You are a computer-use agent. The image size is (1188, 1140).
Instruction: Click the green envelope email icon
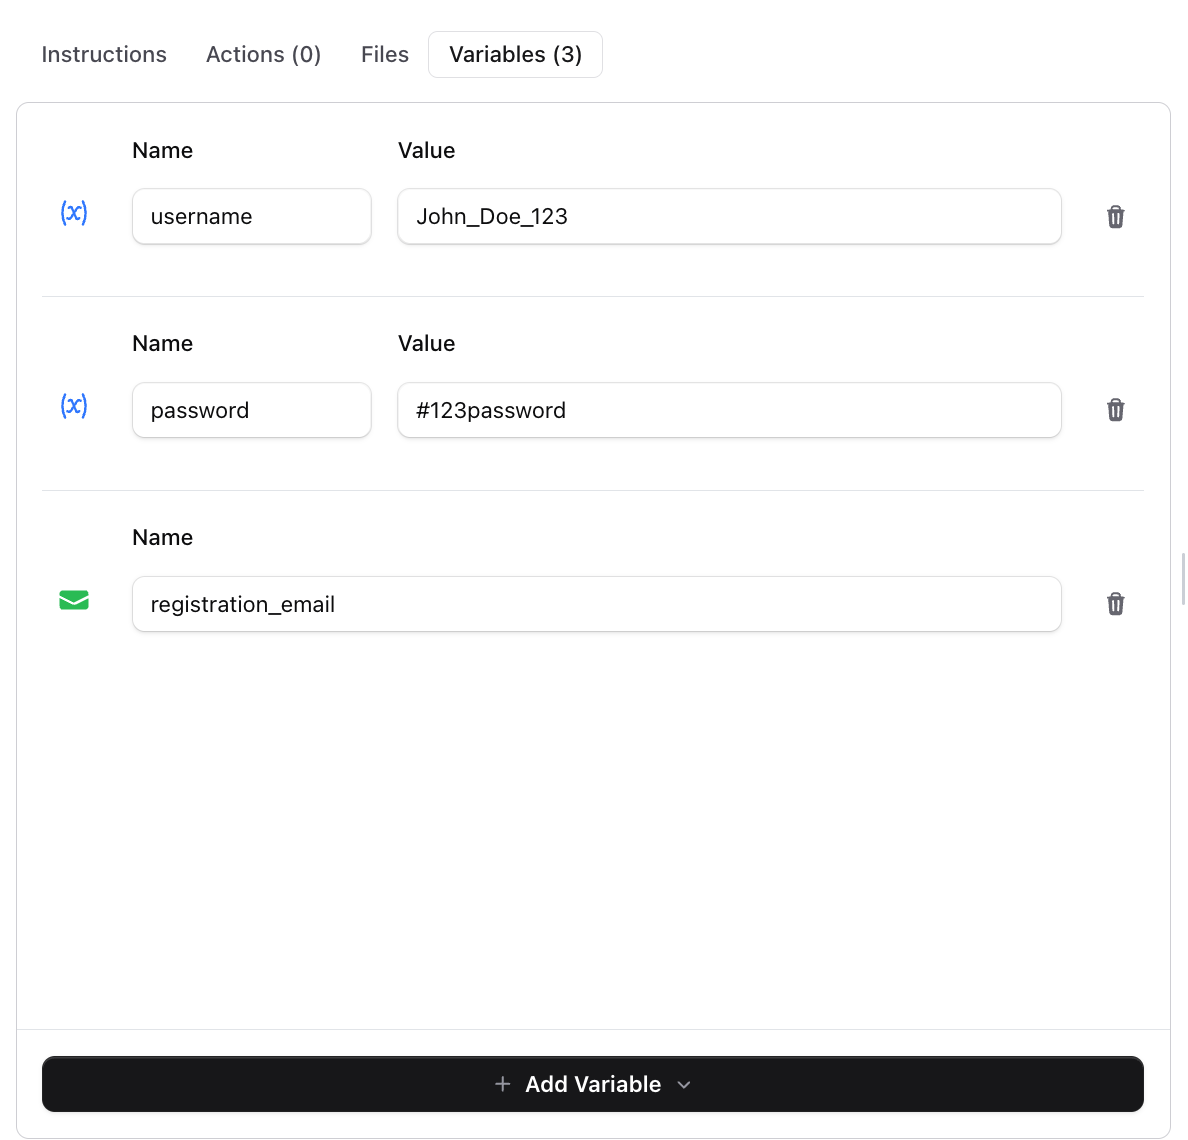click(73, 600)
